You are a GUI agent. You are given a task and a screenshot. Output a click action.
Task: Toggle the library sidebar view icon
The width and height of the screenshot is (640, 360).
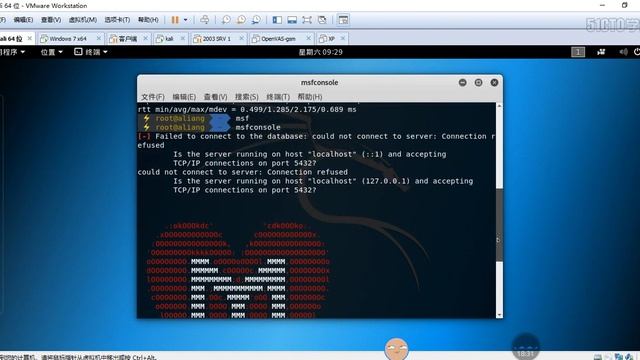pyautogui.click(x=277, y=20)
